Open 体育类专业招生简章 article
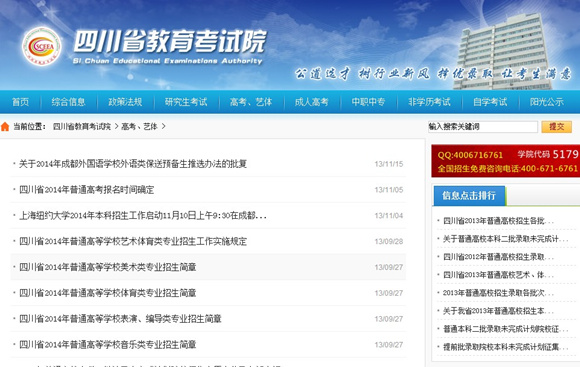 pyautogui.click(x=108, y=293)
